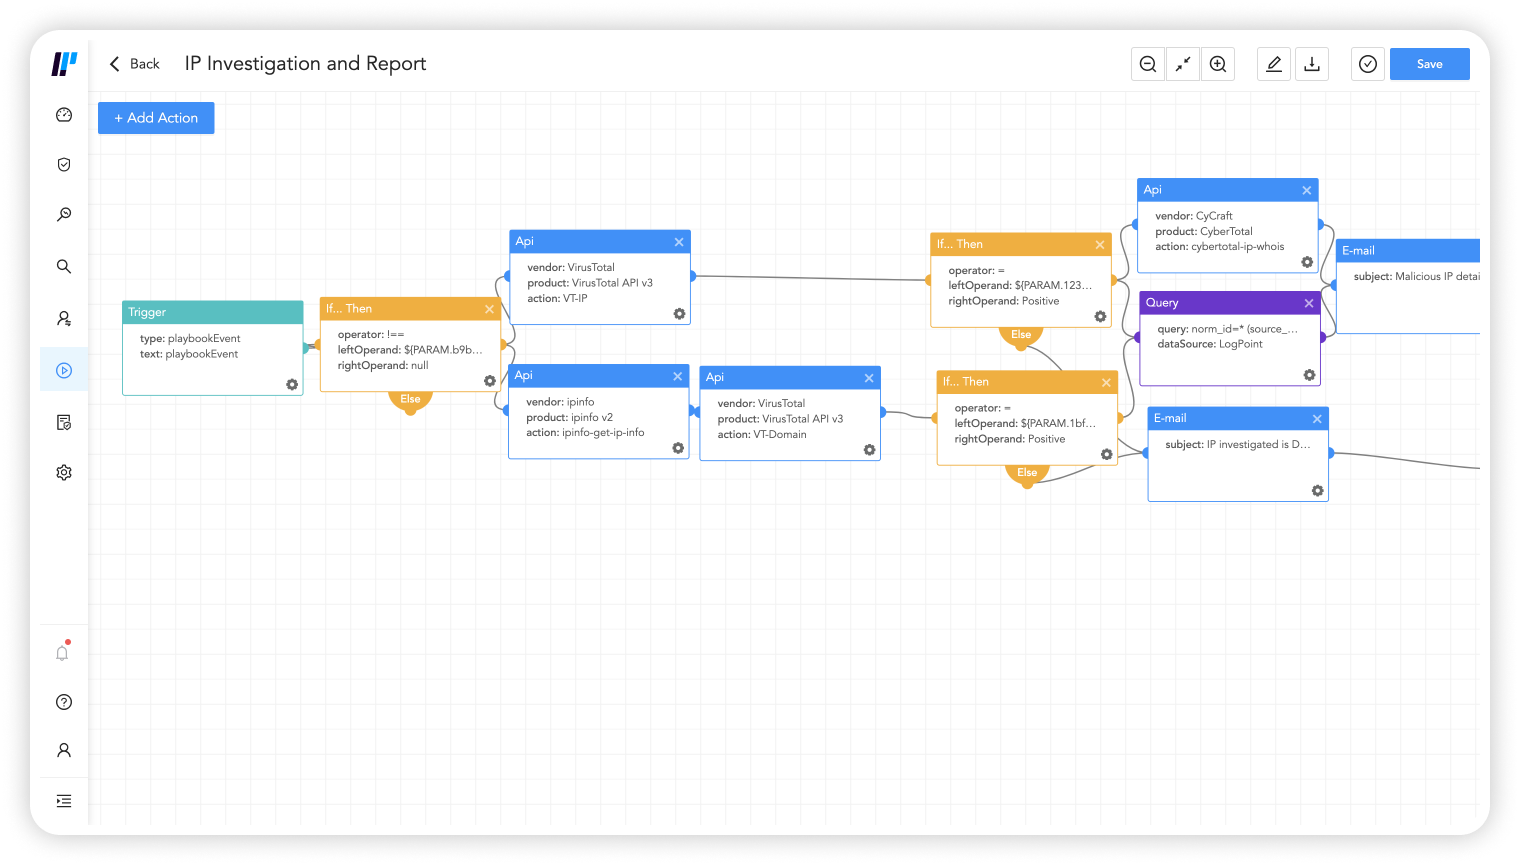The width and height of the screenshot is (1520, 865).
Task: Click the 'dataSource: LogPoint' text
Action: [x=1210, y=344]
